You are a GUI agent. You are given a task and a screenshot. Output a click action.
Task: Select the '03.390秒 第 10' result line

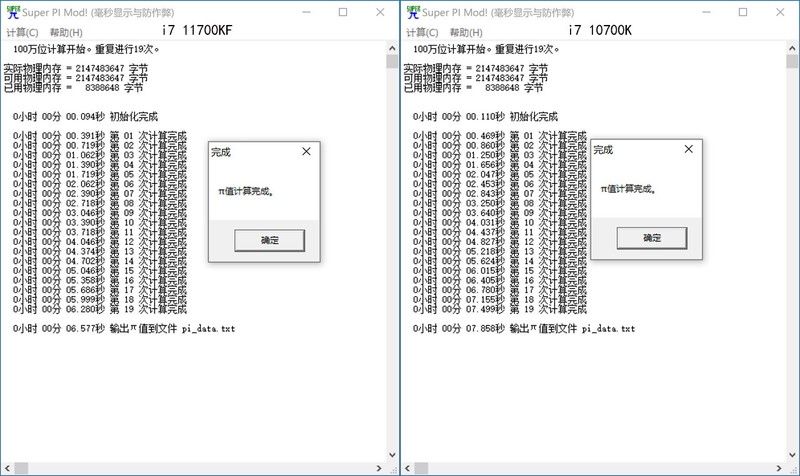(99, 223)
